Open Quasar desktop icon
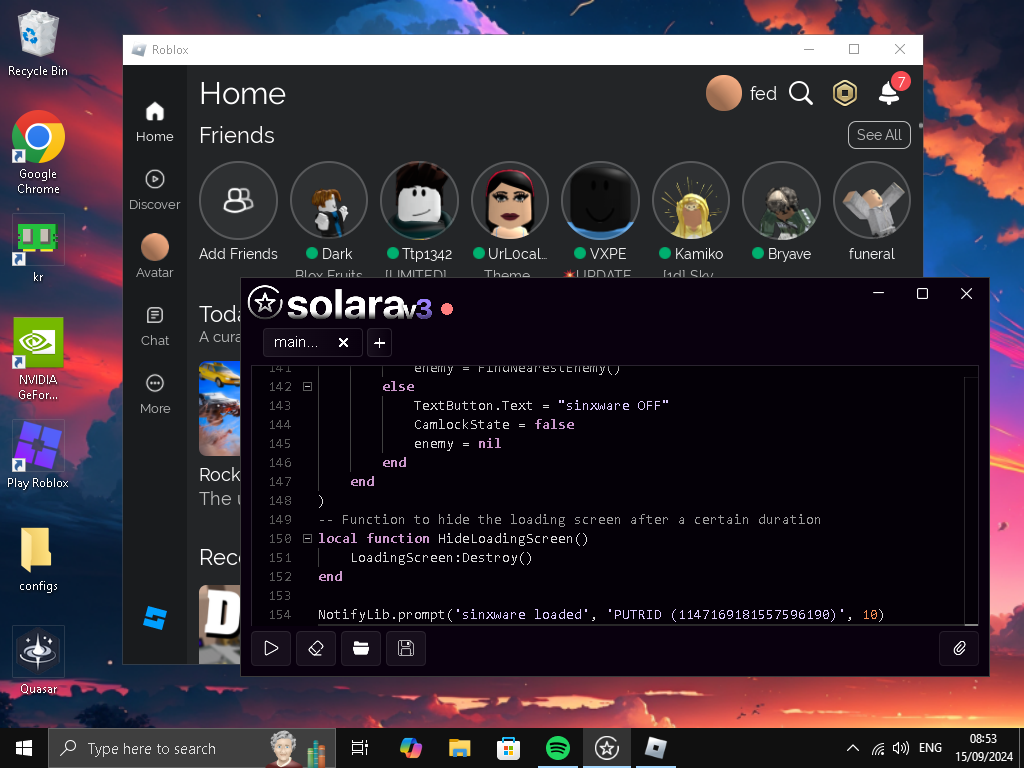The image size is (1024, 768). [38, 660]
